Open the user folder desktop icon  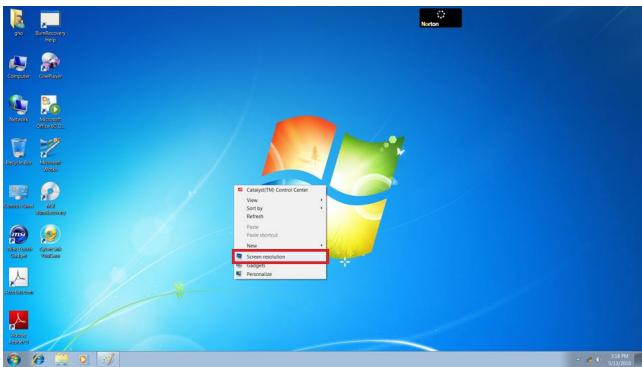pyautogui.click(x=18, y=22)
